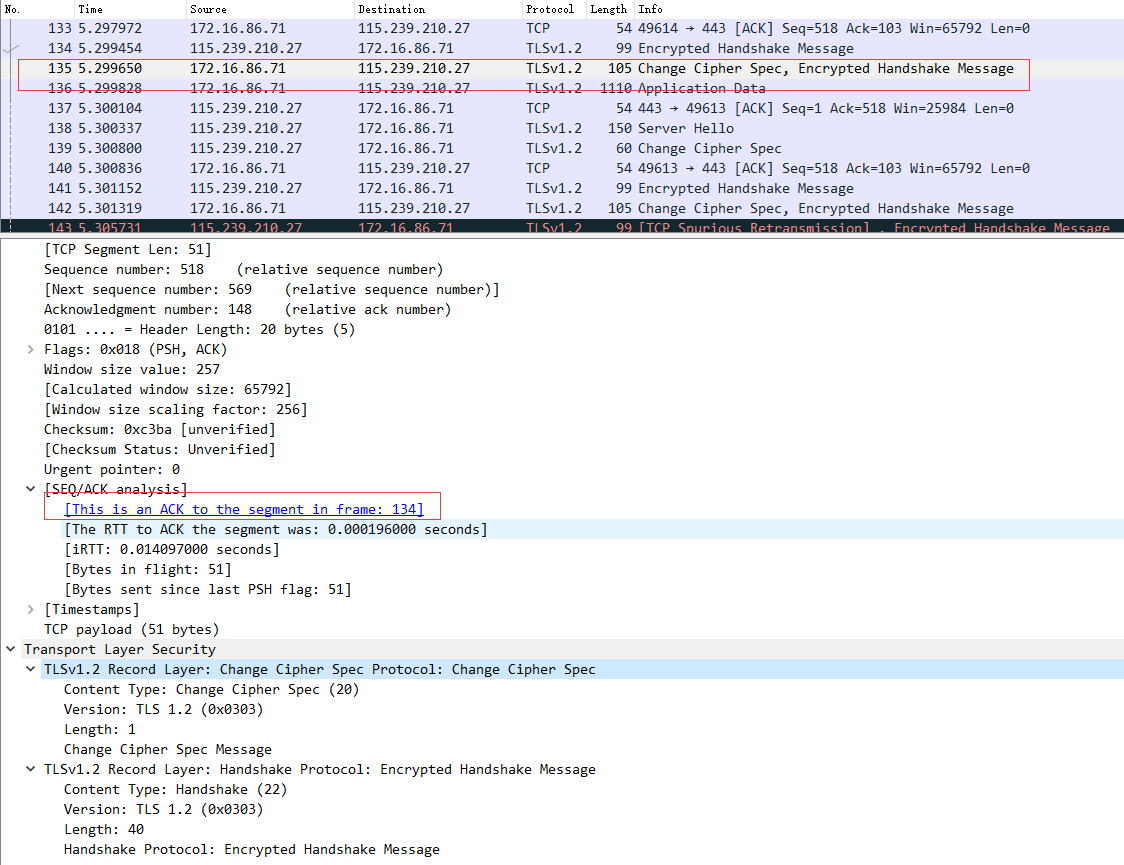Click destination 172.16.86.71 in packet 138

[x=406, y=128]
